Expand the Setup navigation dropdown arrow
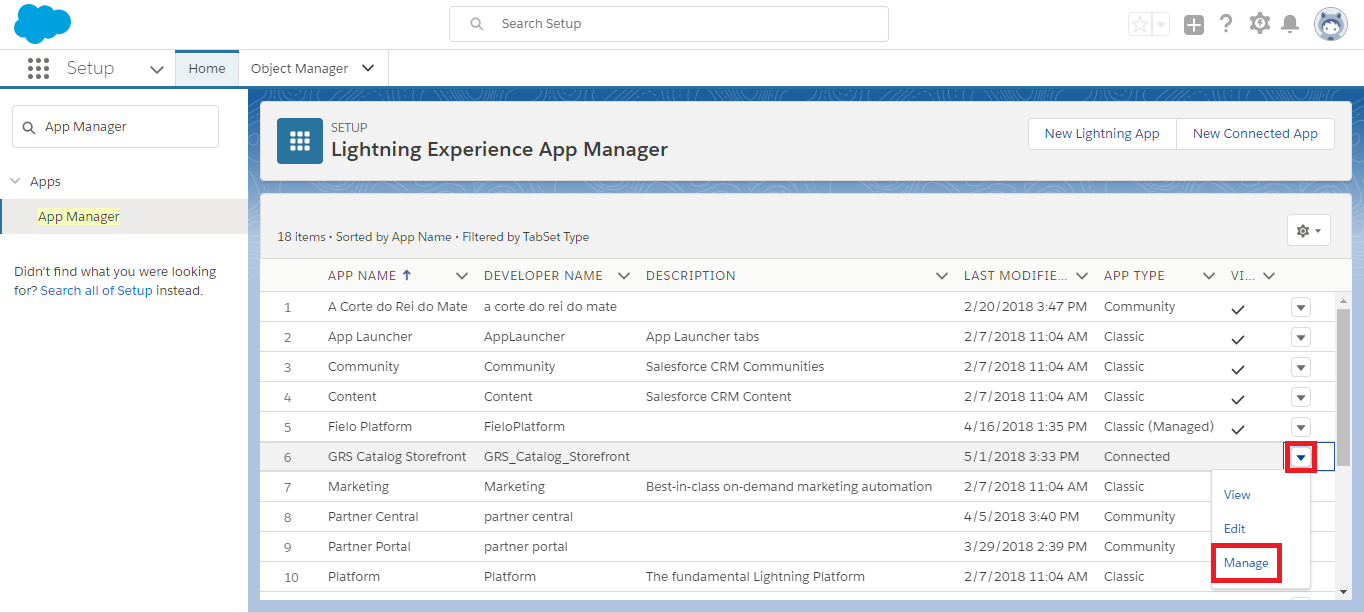The image size is (1364, 613). tap(156, 69)
